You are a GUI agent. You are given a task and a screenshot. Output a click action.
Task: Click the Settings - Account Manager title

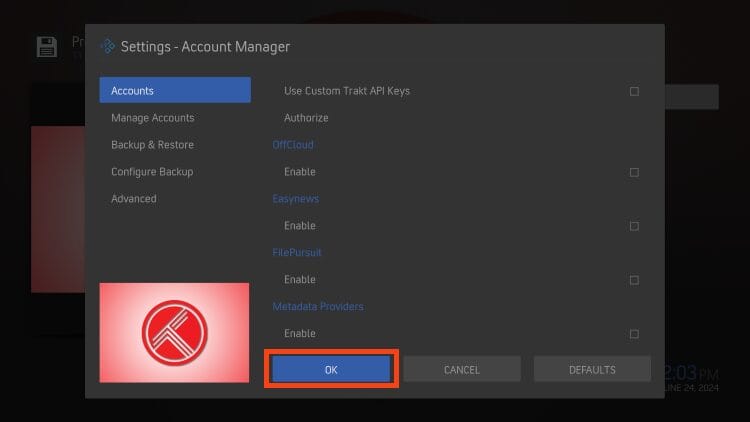(205, 46)
